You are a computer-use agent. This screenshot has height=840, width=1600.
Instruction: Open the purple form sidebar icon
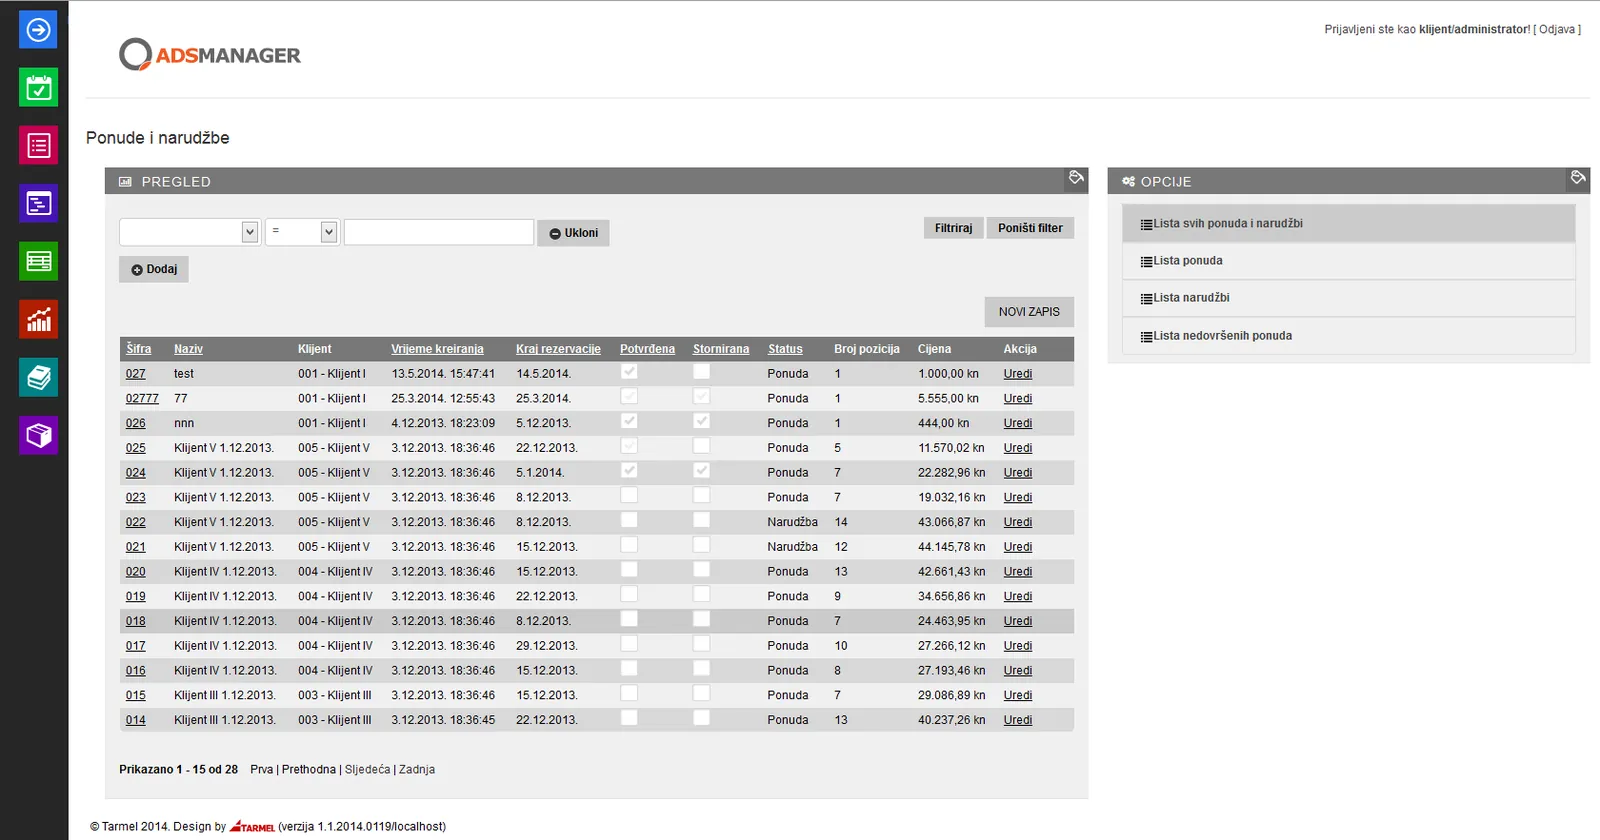click(38, 204)
